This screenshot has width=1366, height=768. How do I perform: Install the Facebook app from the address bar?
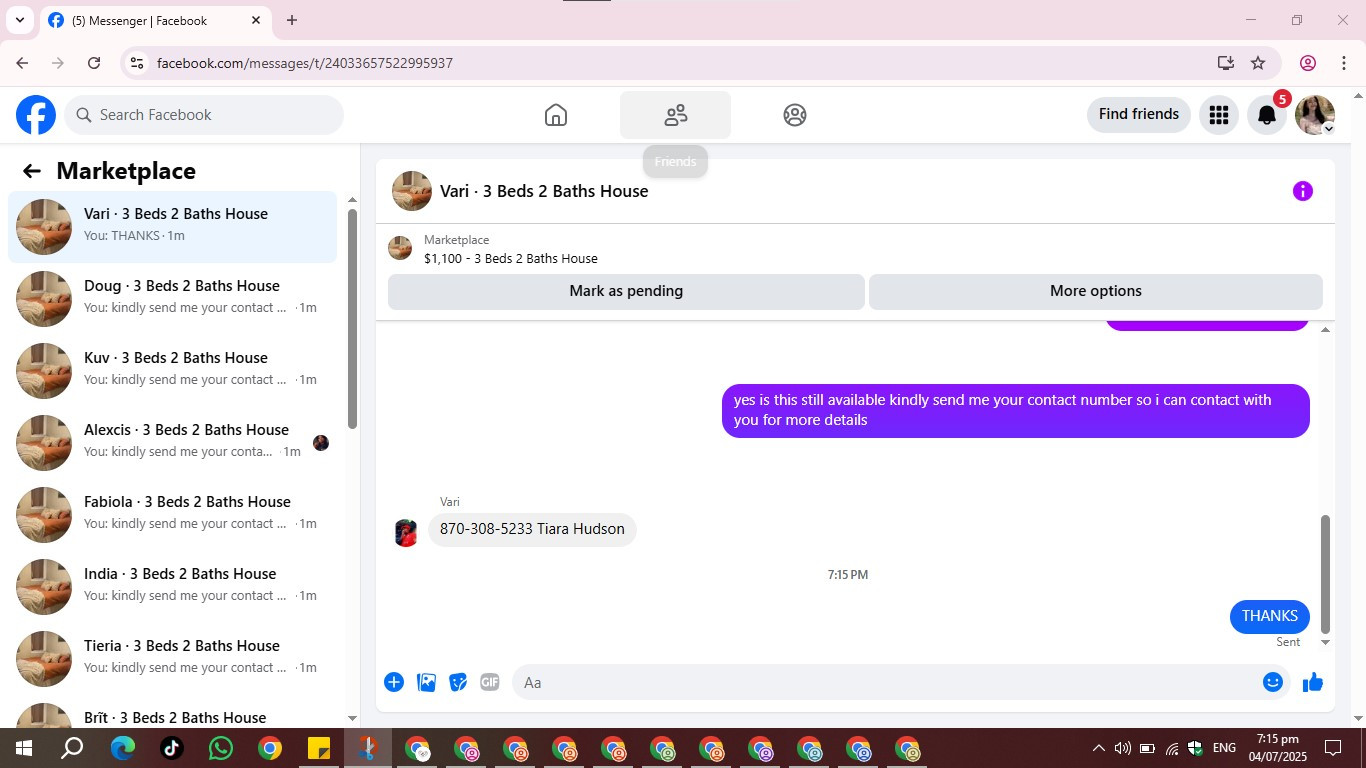(1226, 63)
